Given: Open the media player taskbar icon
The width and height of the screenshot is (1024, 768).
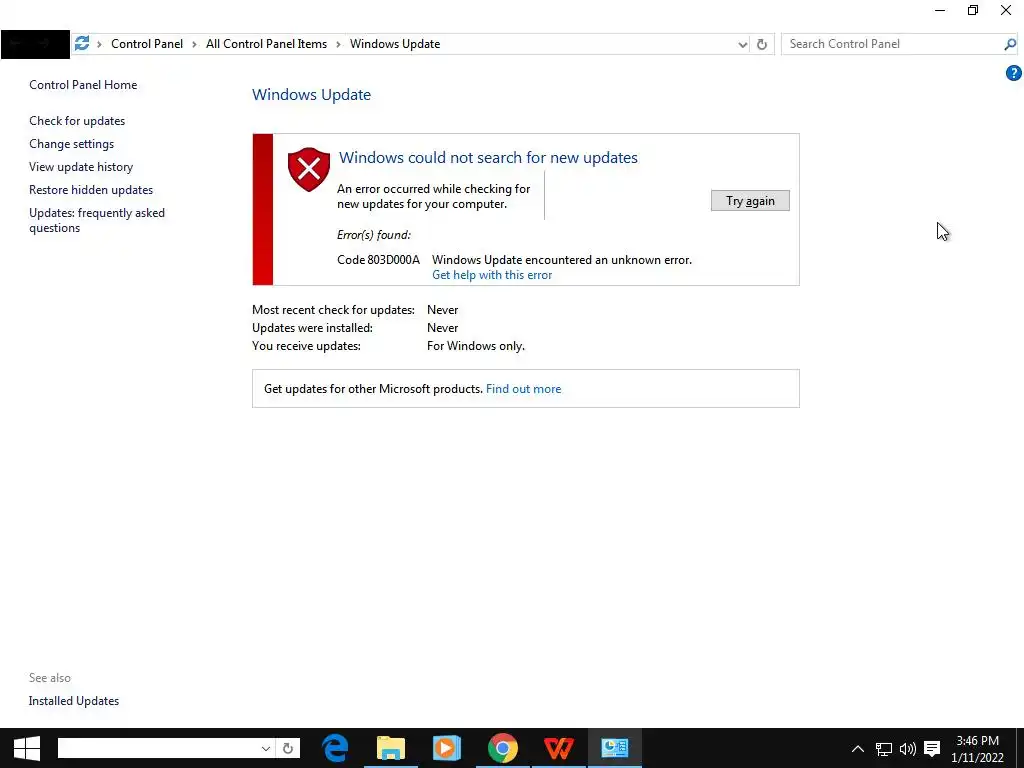Looking at the screenshot, I should (x=447, y=748).
